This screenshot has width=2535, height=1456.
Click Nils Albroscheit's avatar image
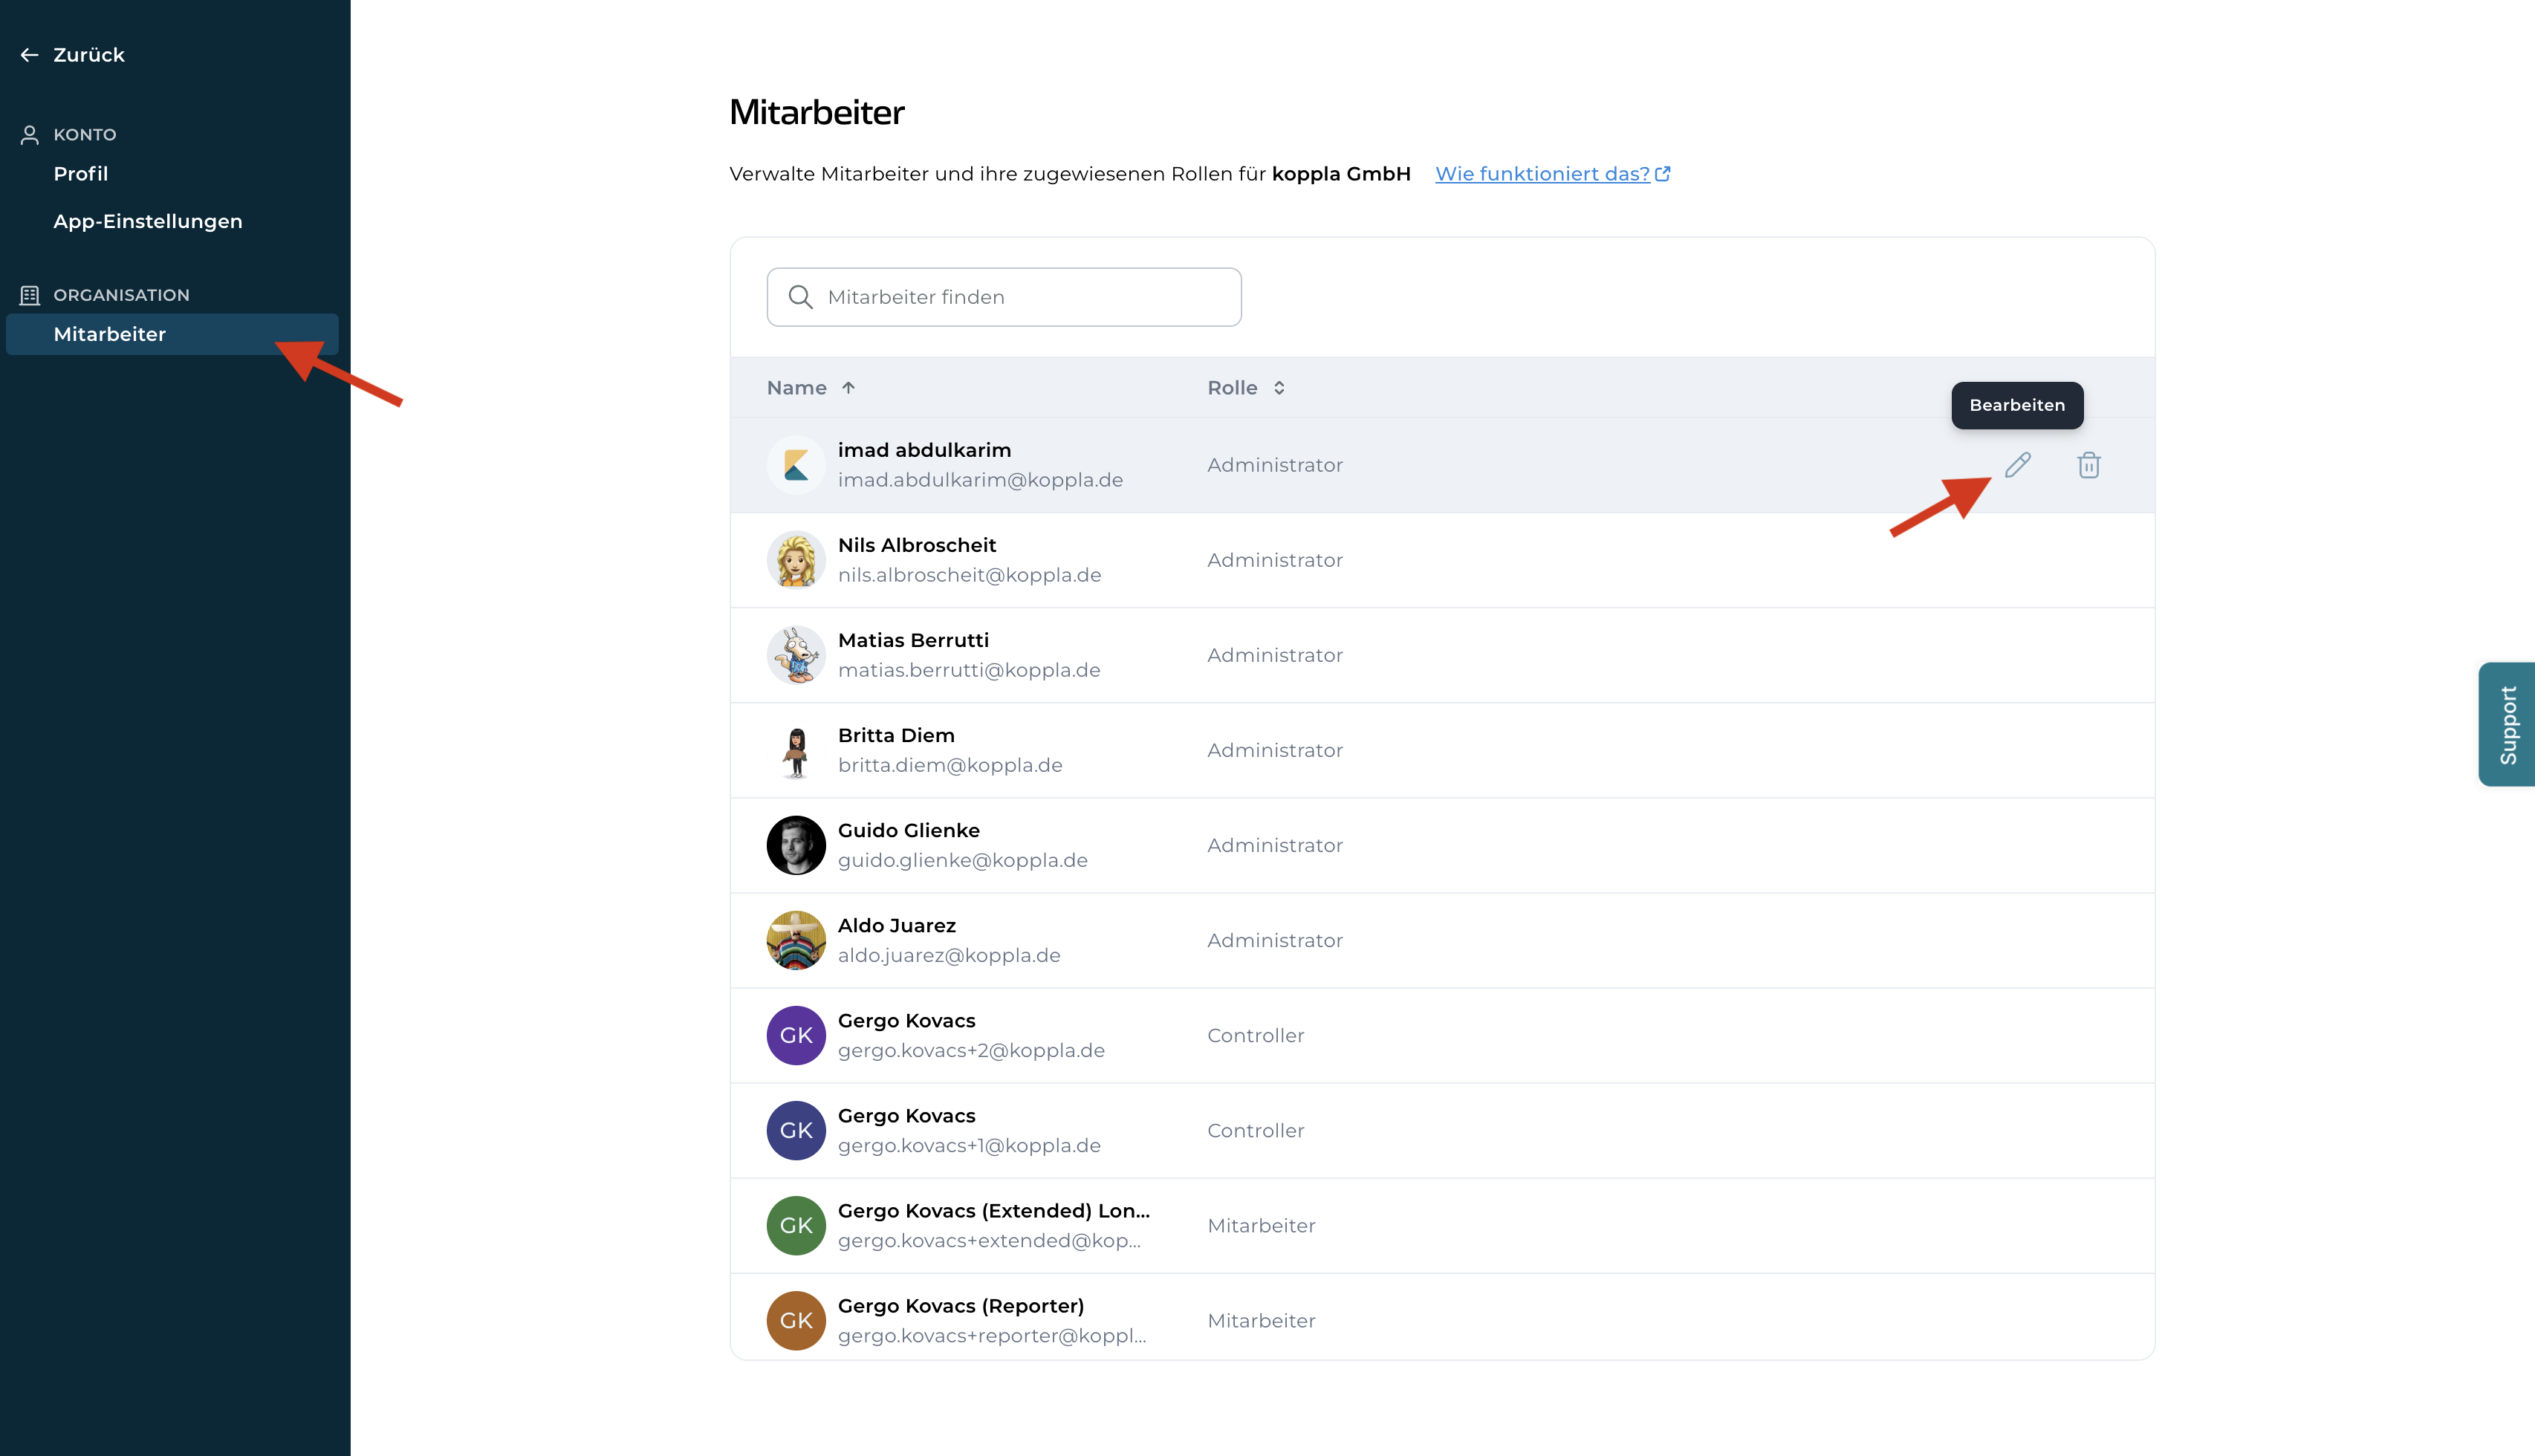796,560
